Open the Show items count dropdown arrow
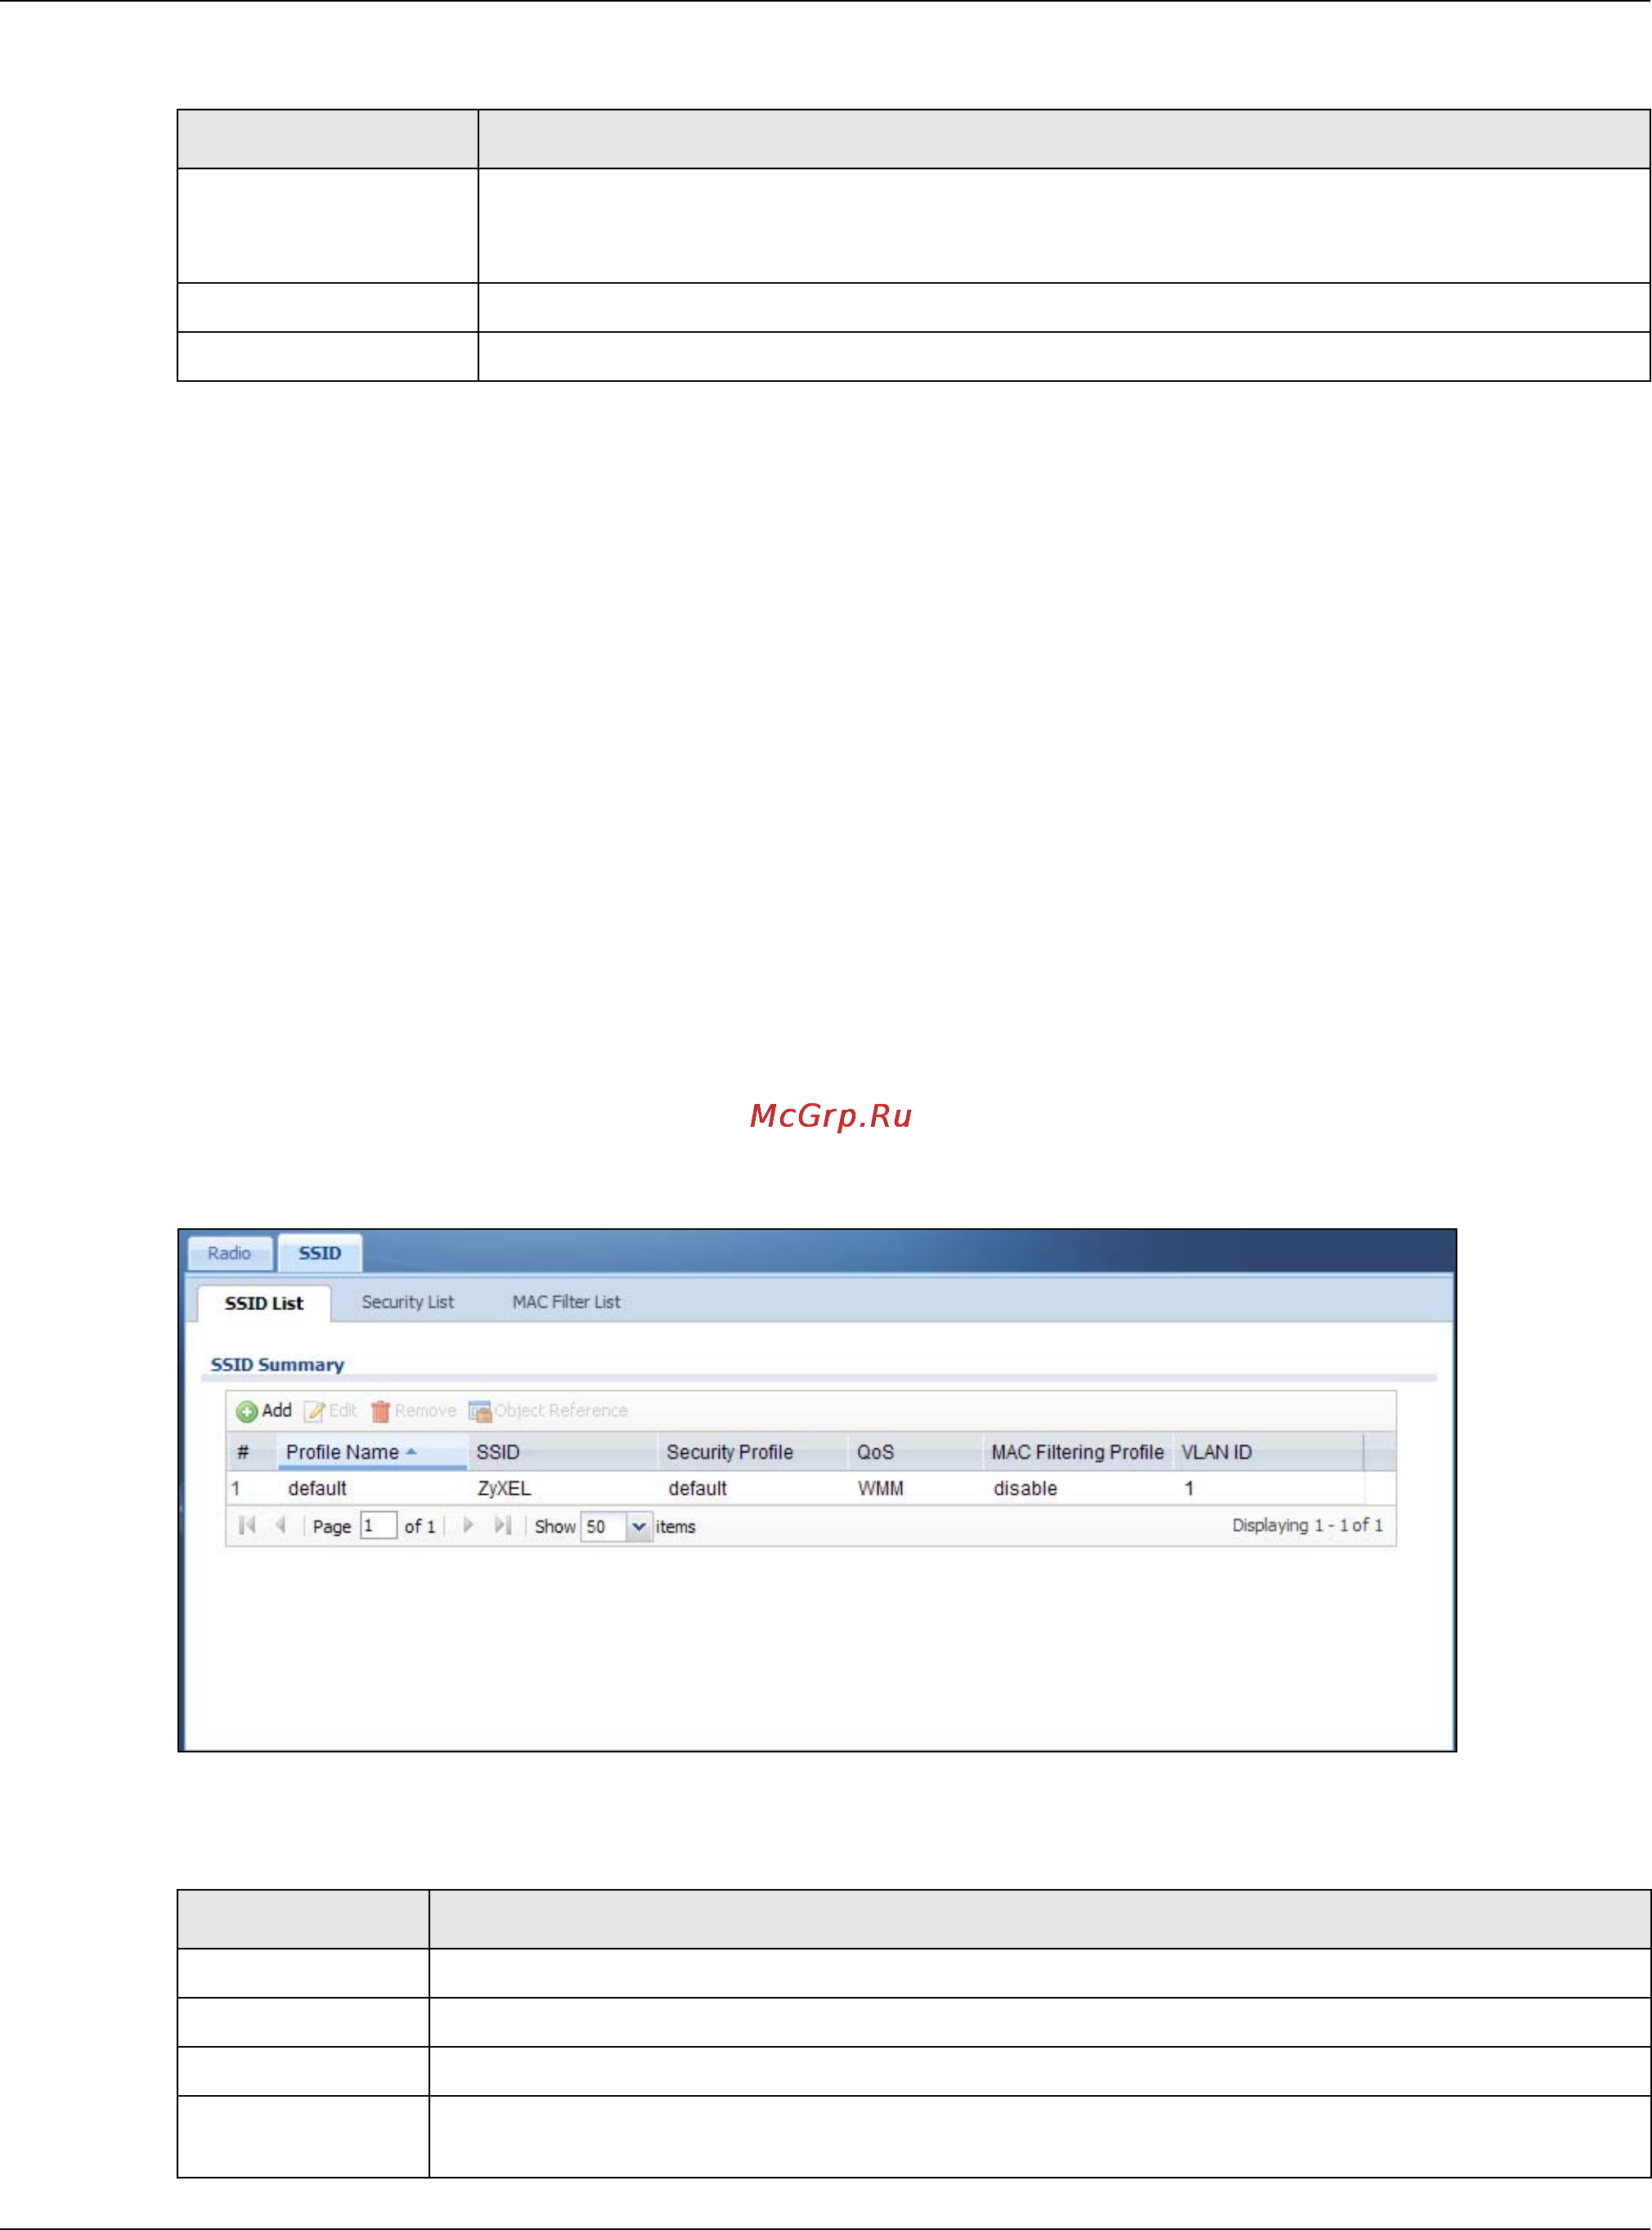1652x2230 pixels. (639, 1527)
